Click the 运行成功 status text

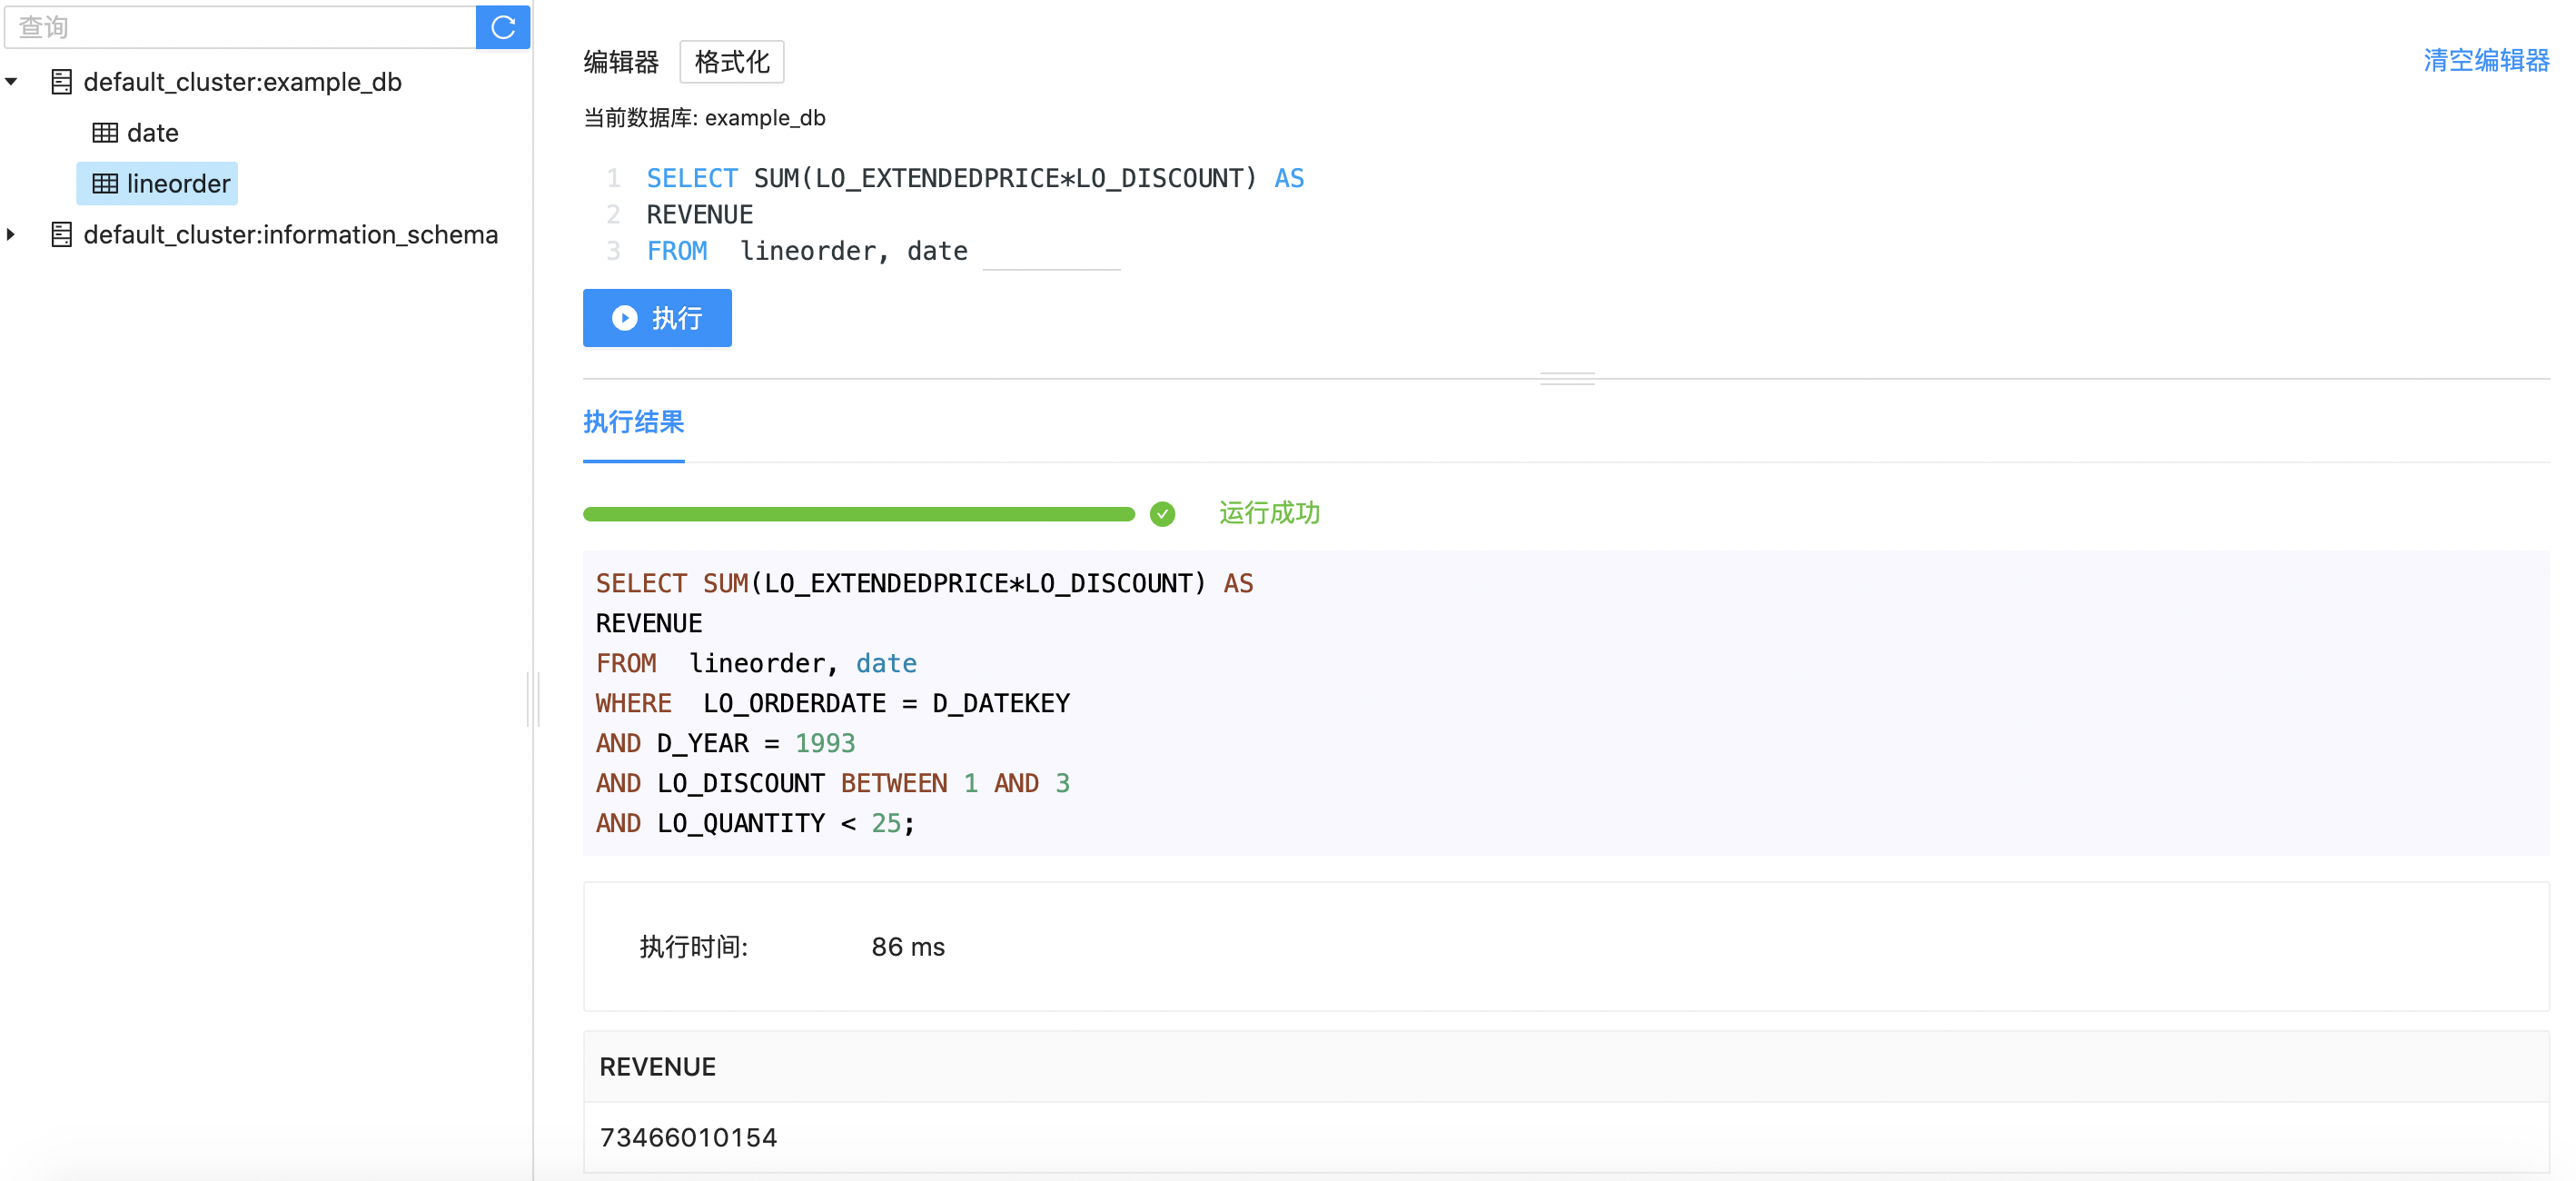[1269, 513]
